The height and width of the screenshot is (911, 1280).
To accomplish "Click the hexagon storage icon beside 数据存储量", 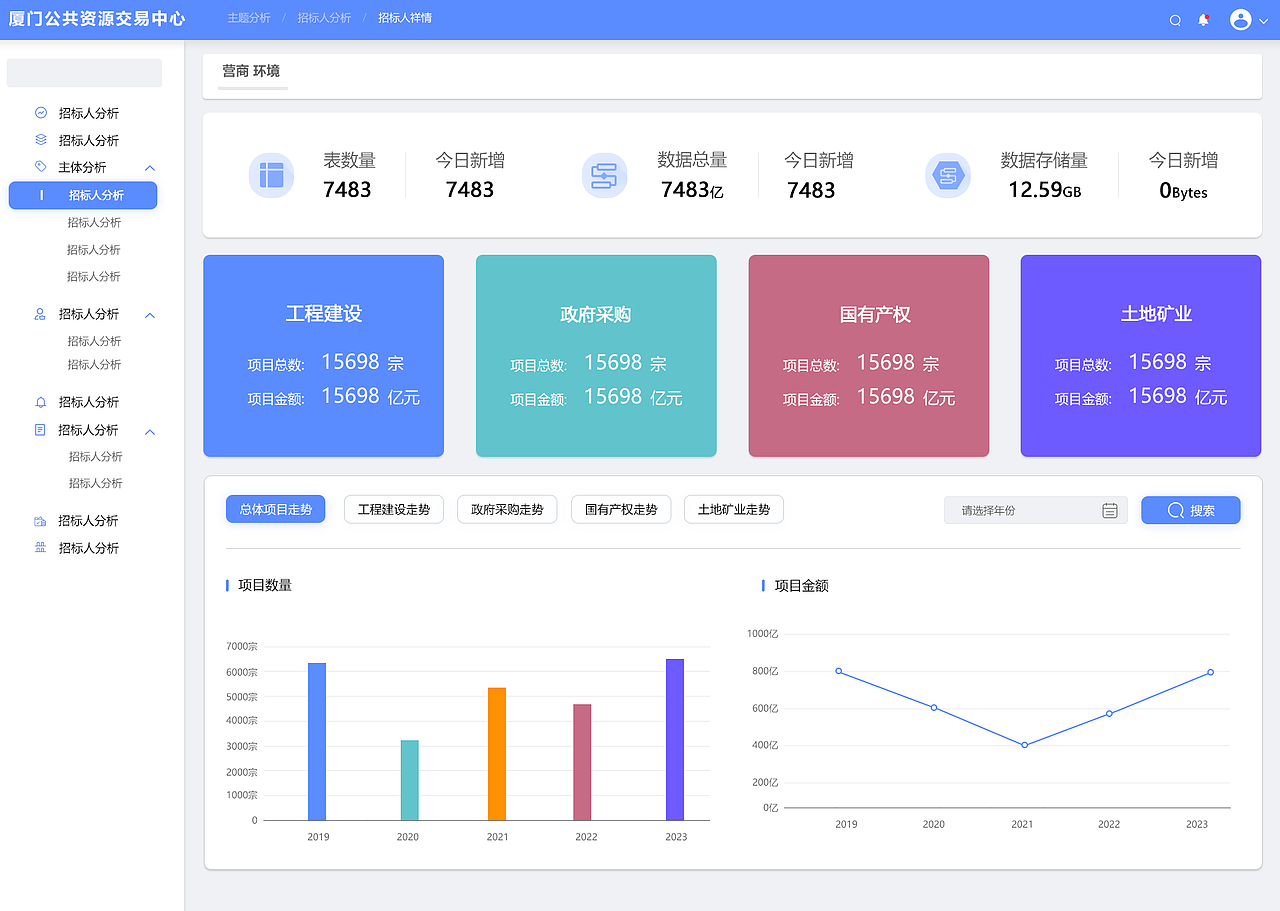I will coord(947,175).
